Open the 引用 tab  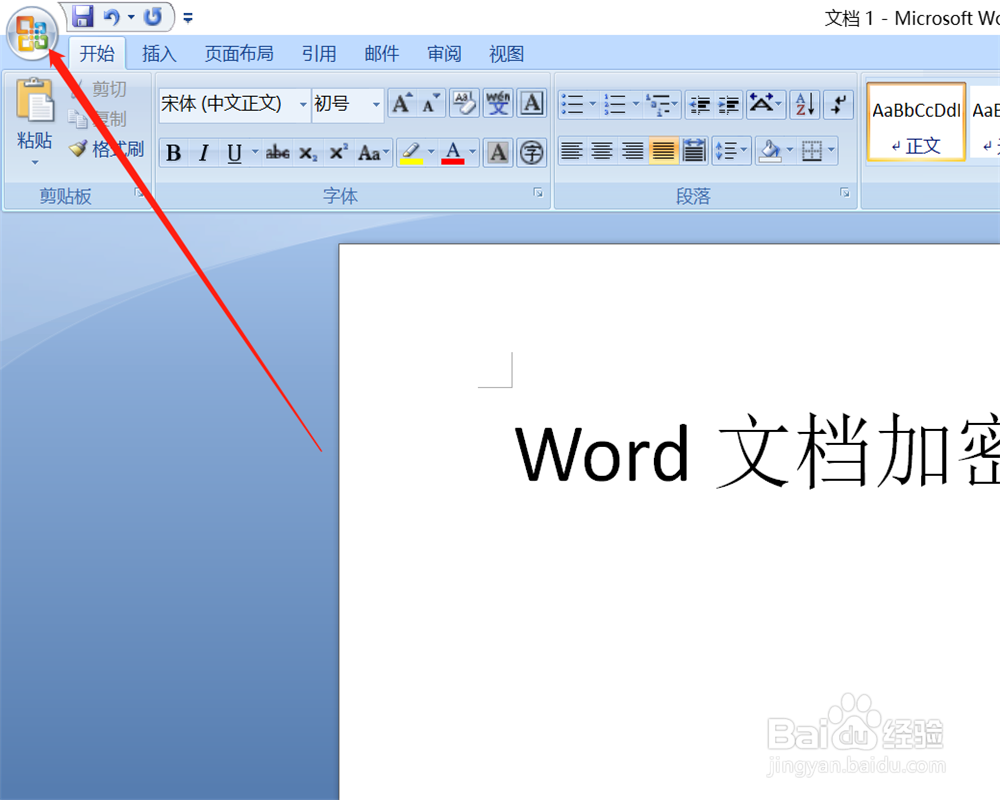point(319,54)
